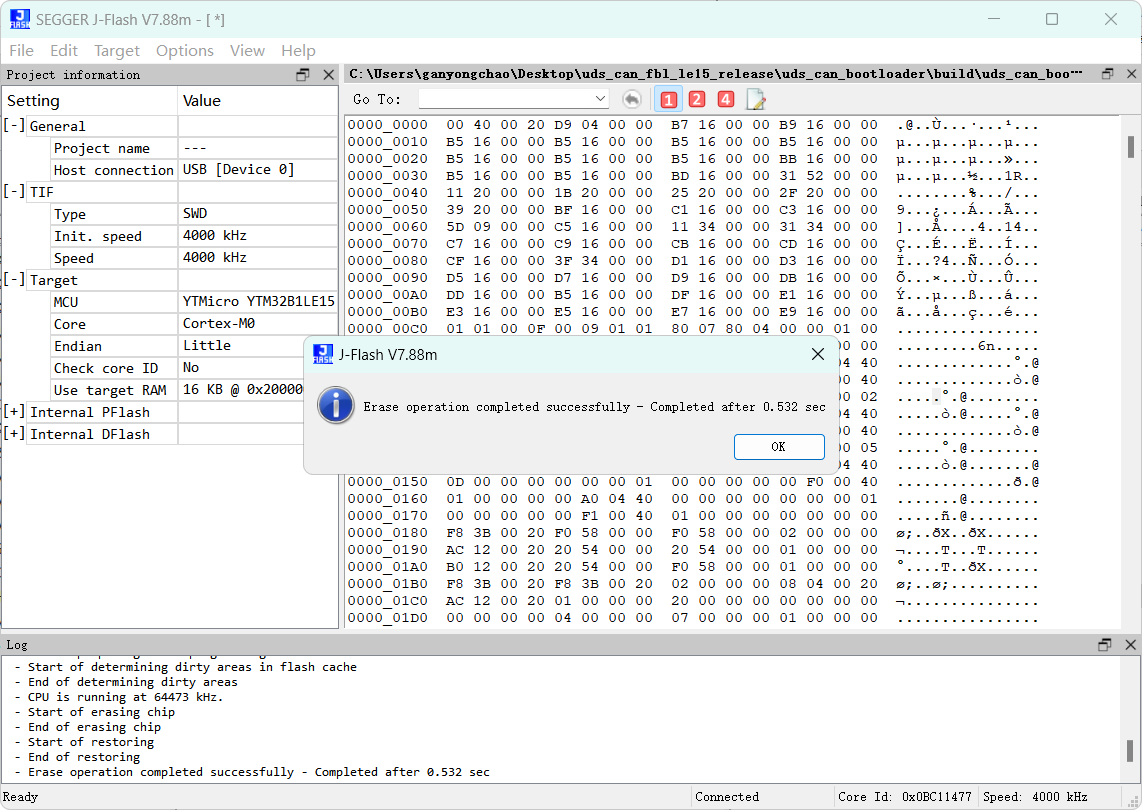Open the View menu
This screenshot has height=810, width=1142.
coord(247,50)
